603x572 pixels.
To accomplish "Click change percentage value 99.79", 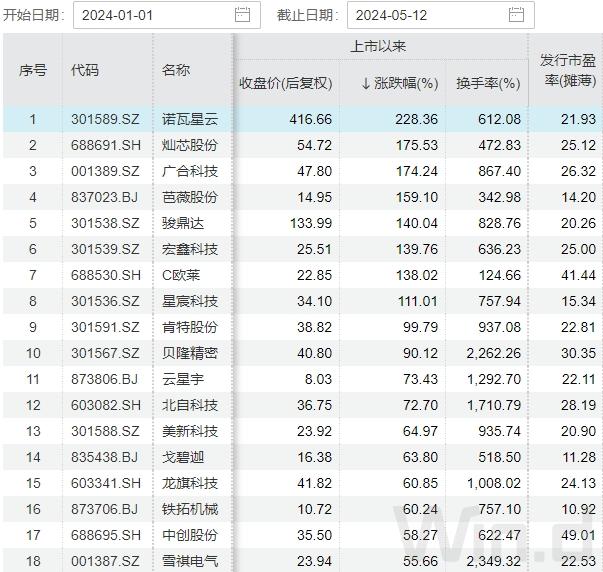I will click(x=420, y=327).
